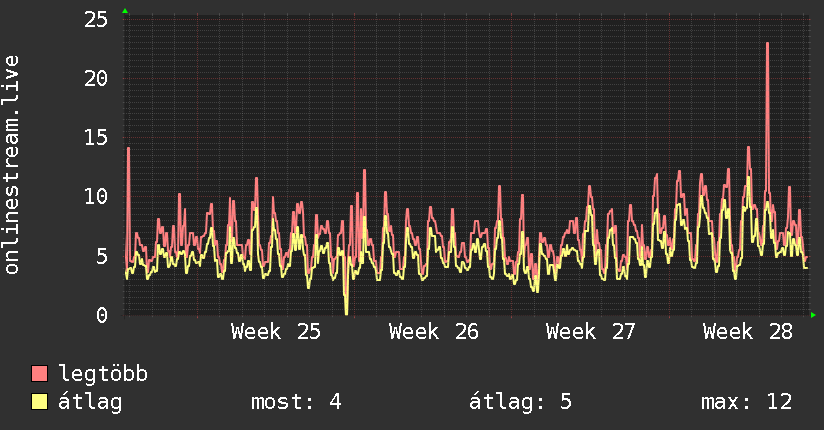Click the green arrow ending the x-axis
The image size is (824, 430).
click(x=813, y=315)
